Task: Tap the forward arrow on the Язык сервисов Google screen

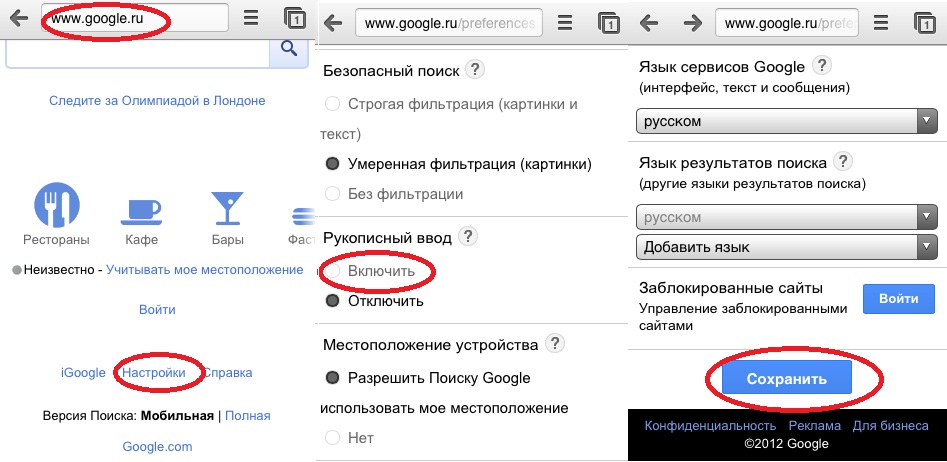Action: [x=693, y=24]
